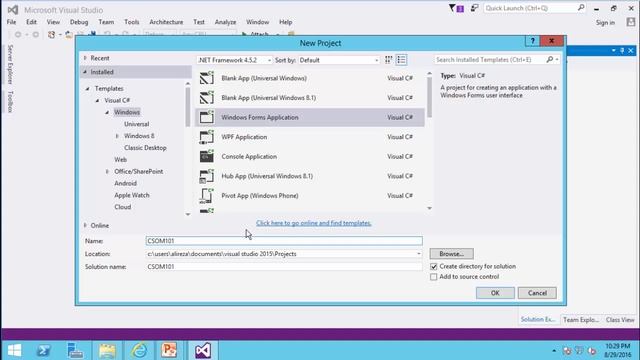The image size is (640, 360).
Task: Expand the Online section
Action: click(85, 225)
